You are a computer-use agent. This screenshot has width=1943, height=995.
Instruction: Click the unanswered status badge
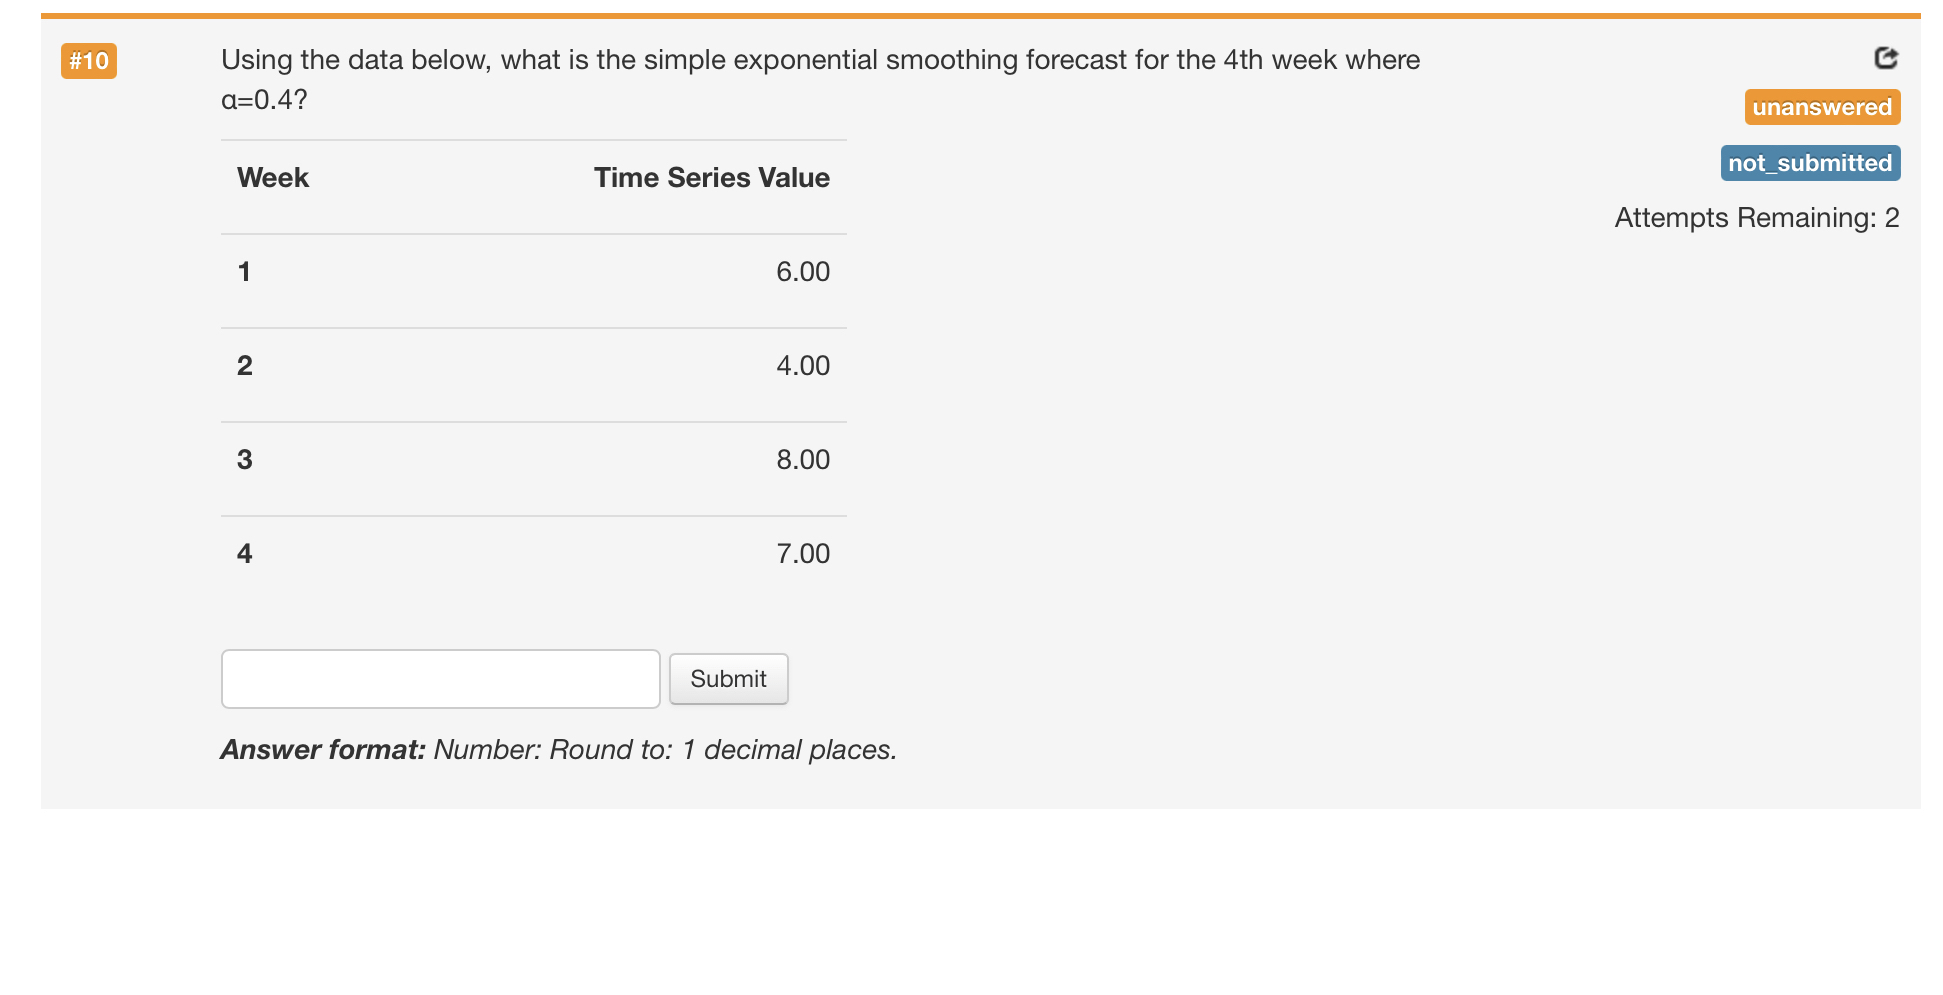[x=1822, y=107]
